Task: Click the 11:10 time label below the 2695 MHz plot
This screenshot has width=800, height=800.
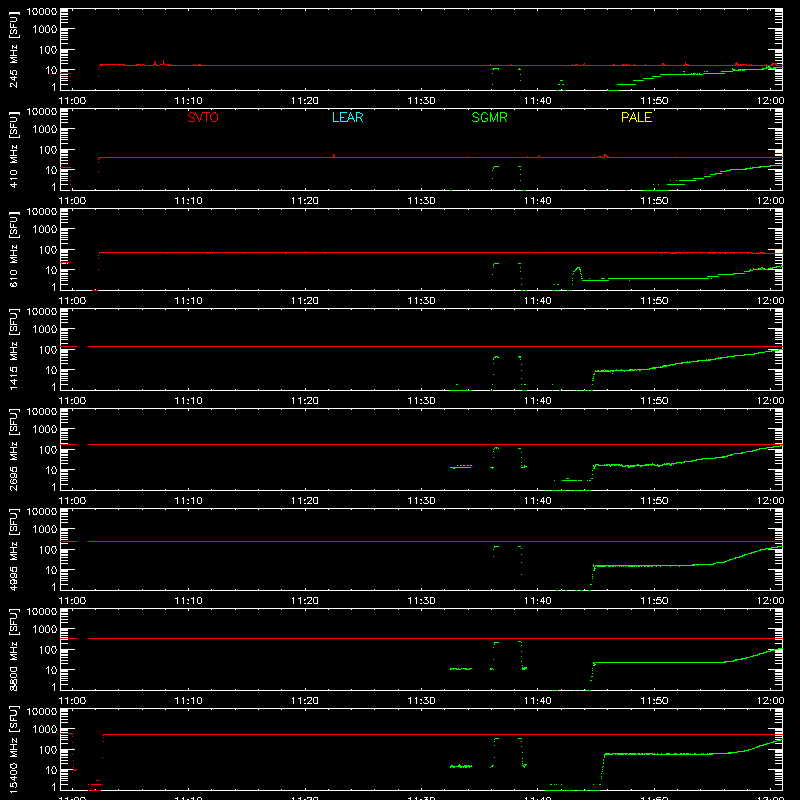Action: [x=188, y=501]
